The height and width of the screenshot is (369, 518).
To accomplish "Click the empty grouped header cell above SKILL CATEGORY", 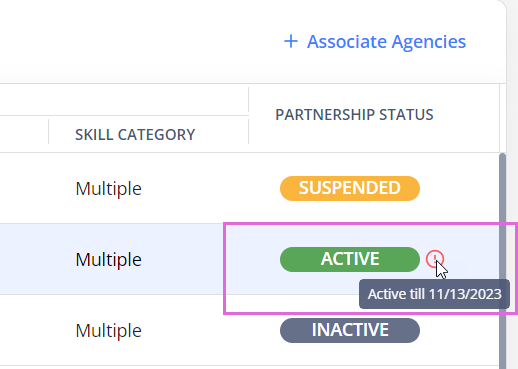I will 124,100.
